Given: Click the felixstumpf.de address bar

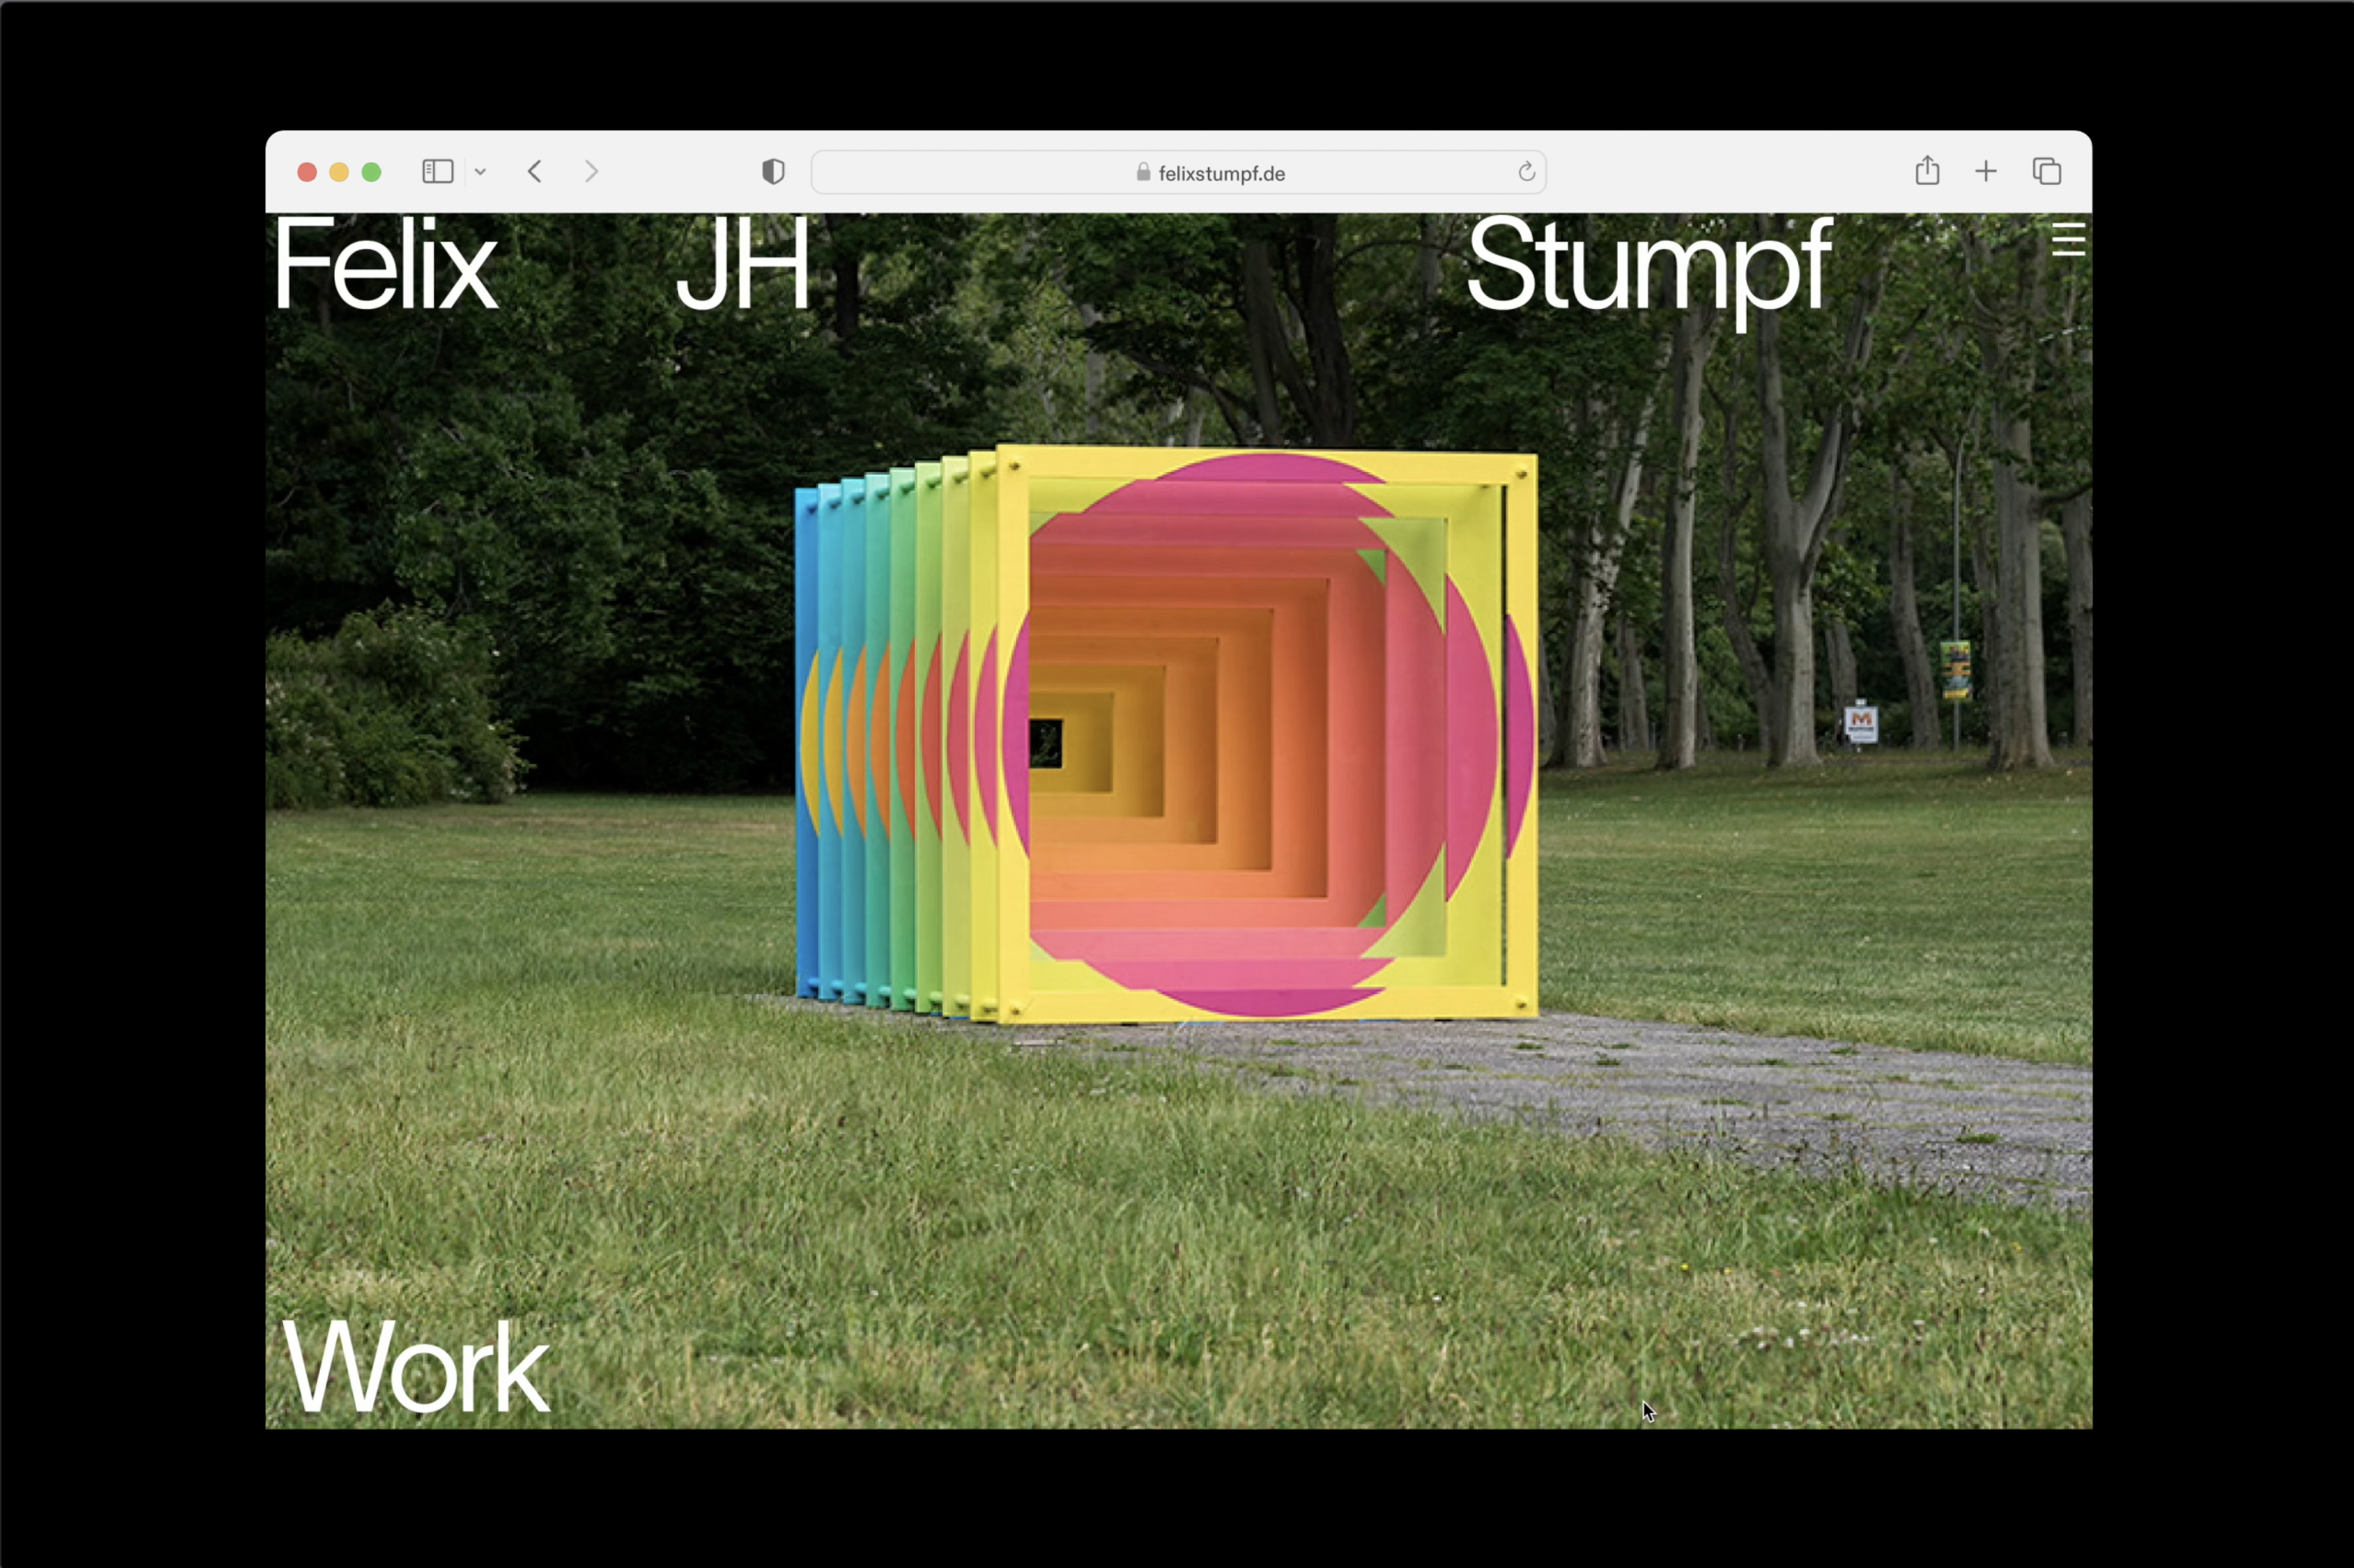Looking at the screenshot, I should tap(1220, 173).
